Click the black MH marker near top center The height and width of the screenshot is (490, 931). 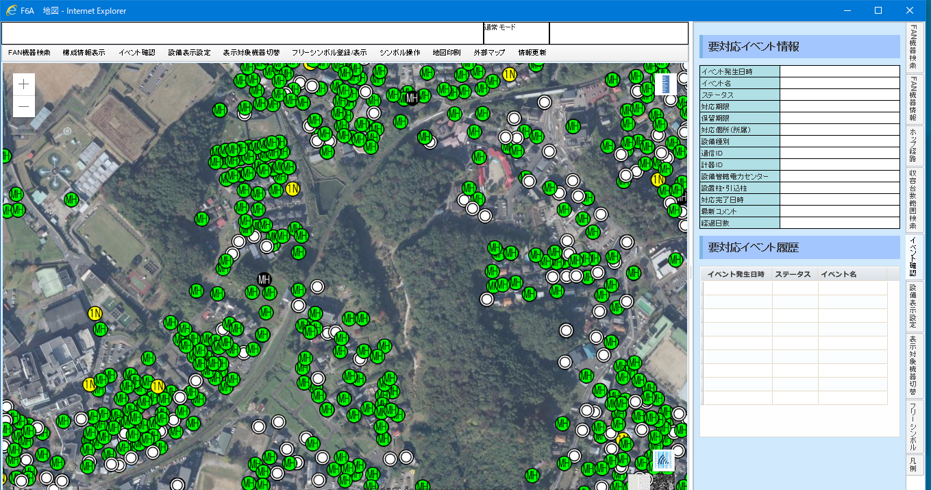pos(411,98)
